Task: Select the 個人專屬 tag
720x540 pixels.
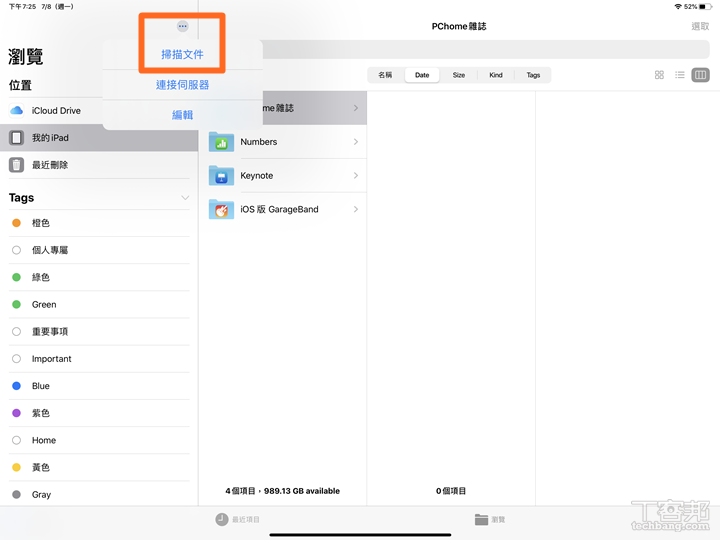Action: pyautogui.click(x=99, y=250)
